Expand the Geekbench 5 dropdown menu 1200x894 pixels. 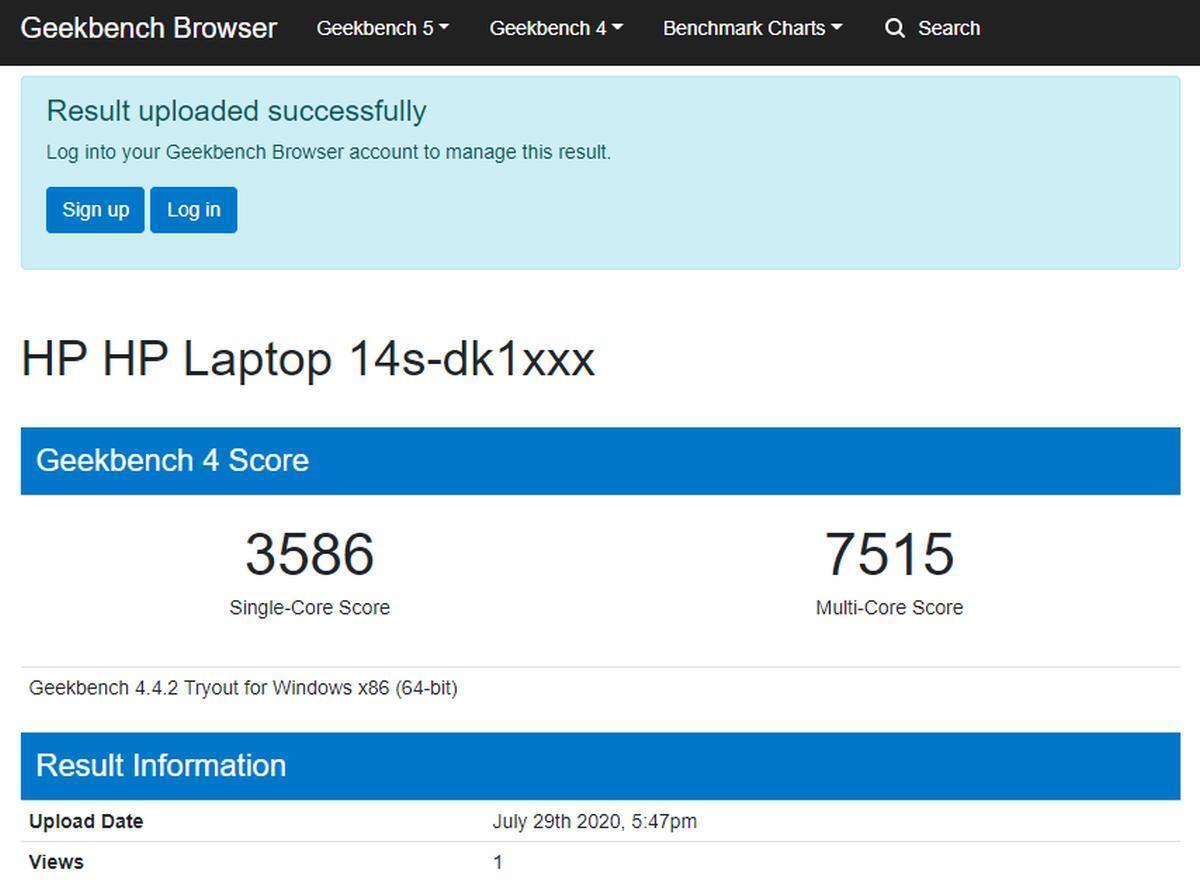pyautogui.click(x=382, y=28)
